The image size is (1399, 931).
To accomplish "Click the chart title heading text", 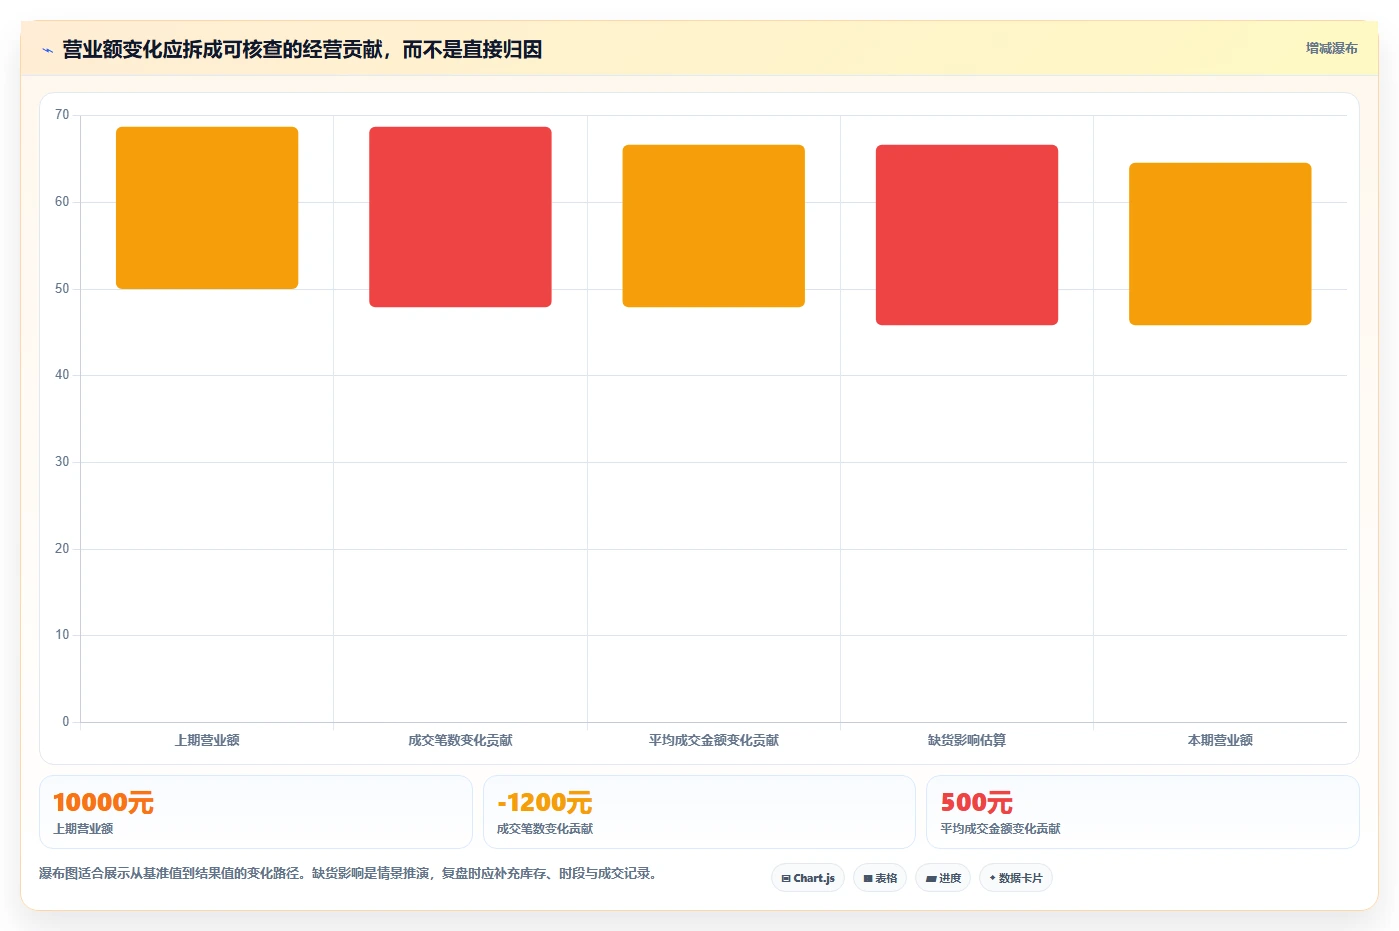I will [302, 50].
